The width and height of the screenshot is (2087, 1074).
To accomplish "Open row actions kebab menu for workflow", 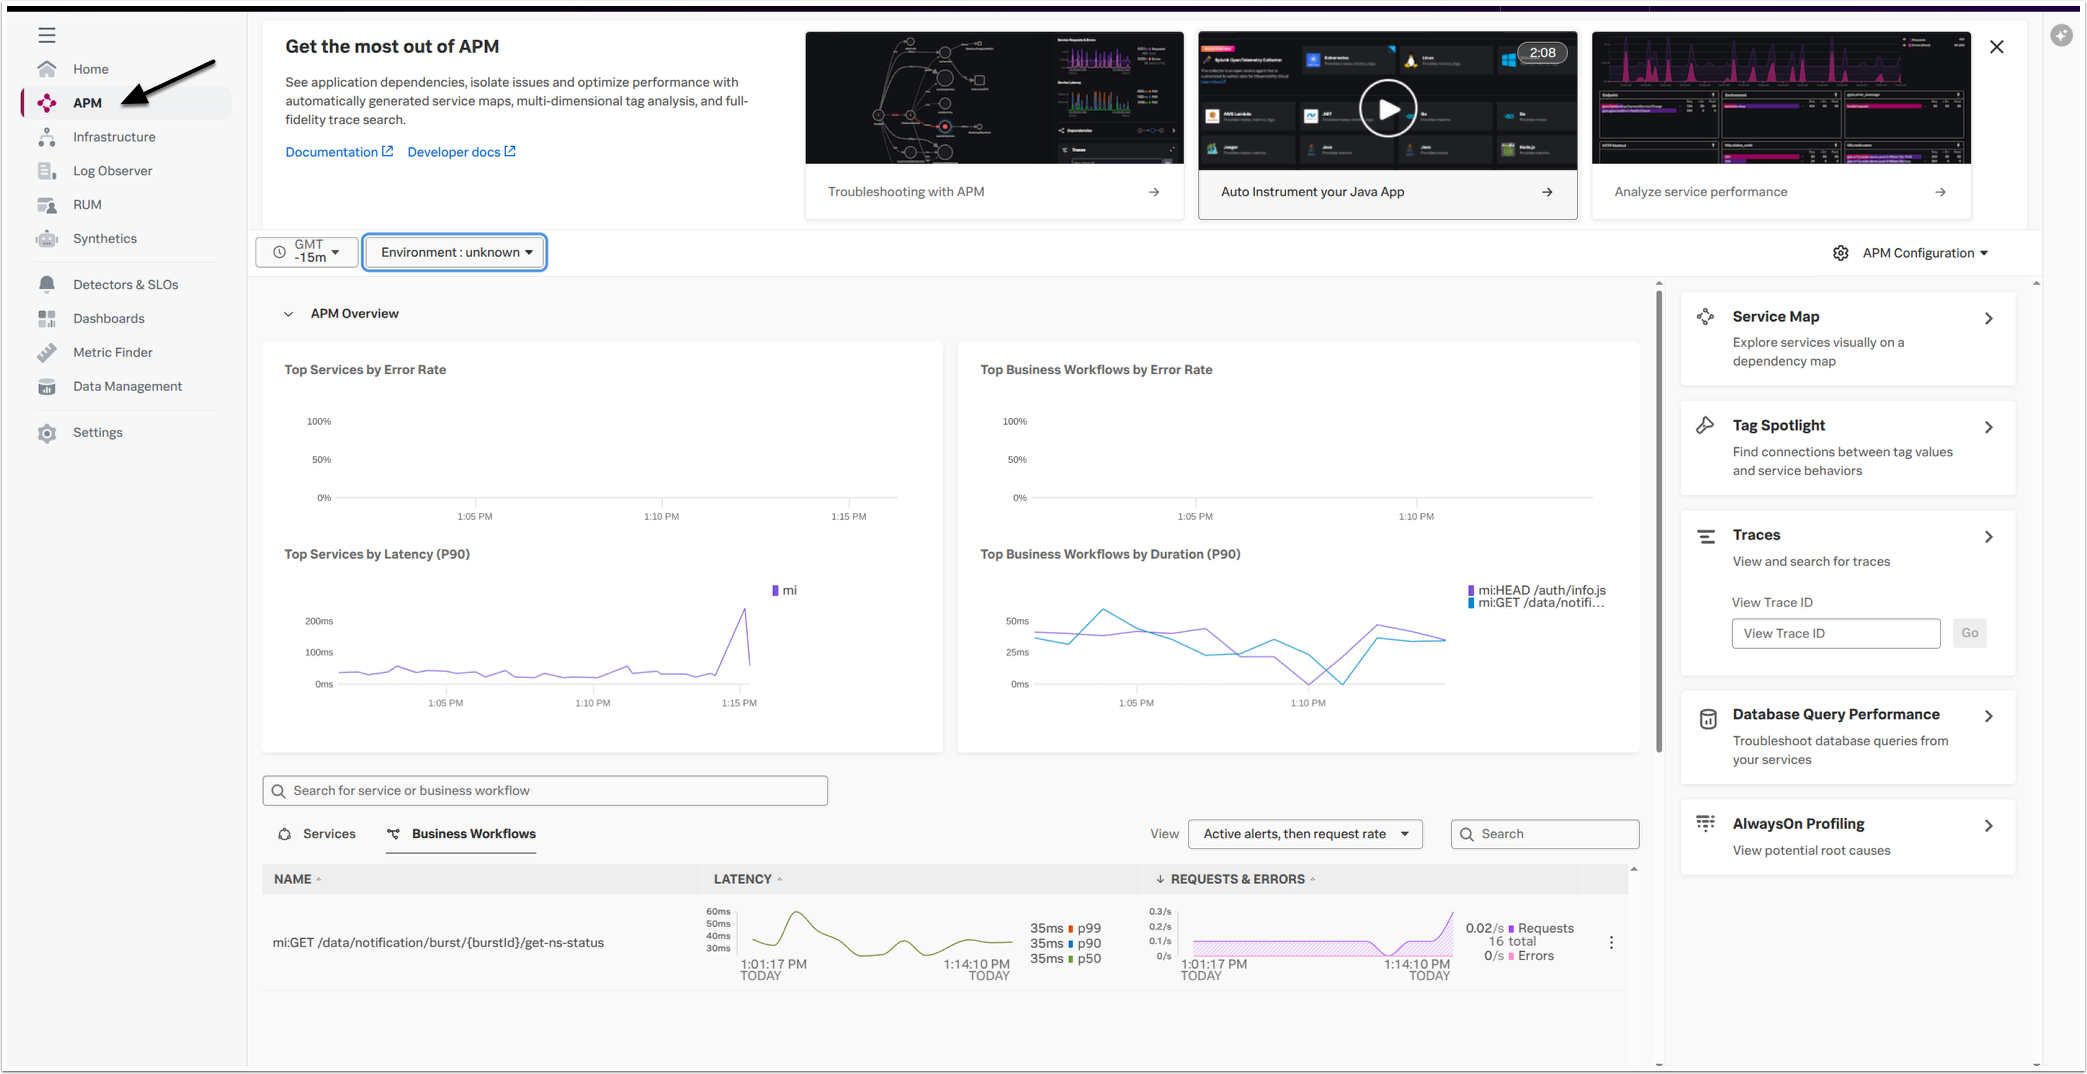I will (x=1611, y=943).
